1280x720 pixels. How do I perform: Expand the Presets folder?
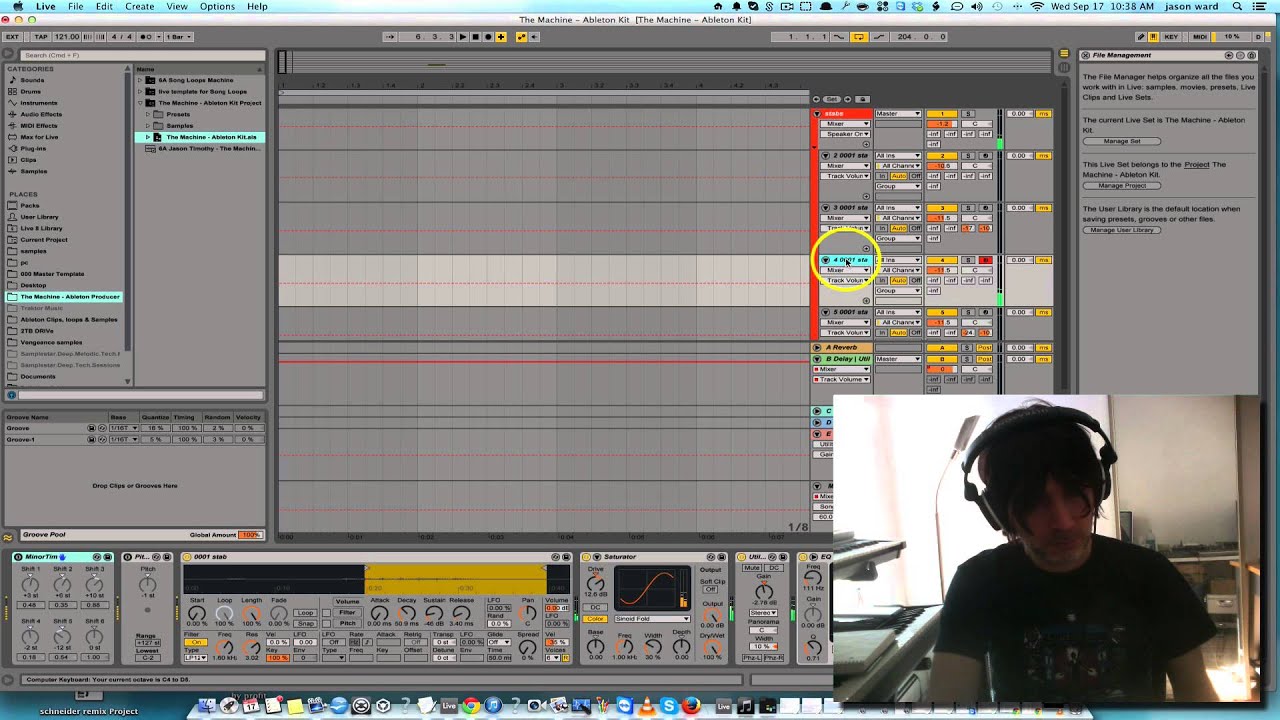point(148,114)
